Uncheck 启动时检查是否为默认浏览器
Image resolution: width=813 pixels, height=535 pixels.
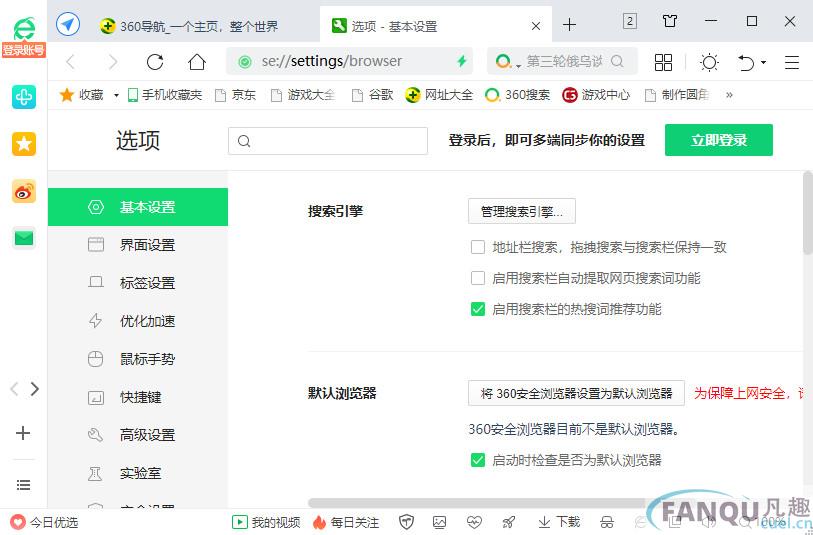click(478, 460)
